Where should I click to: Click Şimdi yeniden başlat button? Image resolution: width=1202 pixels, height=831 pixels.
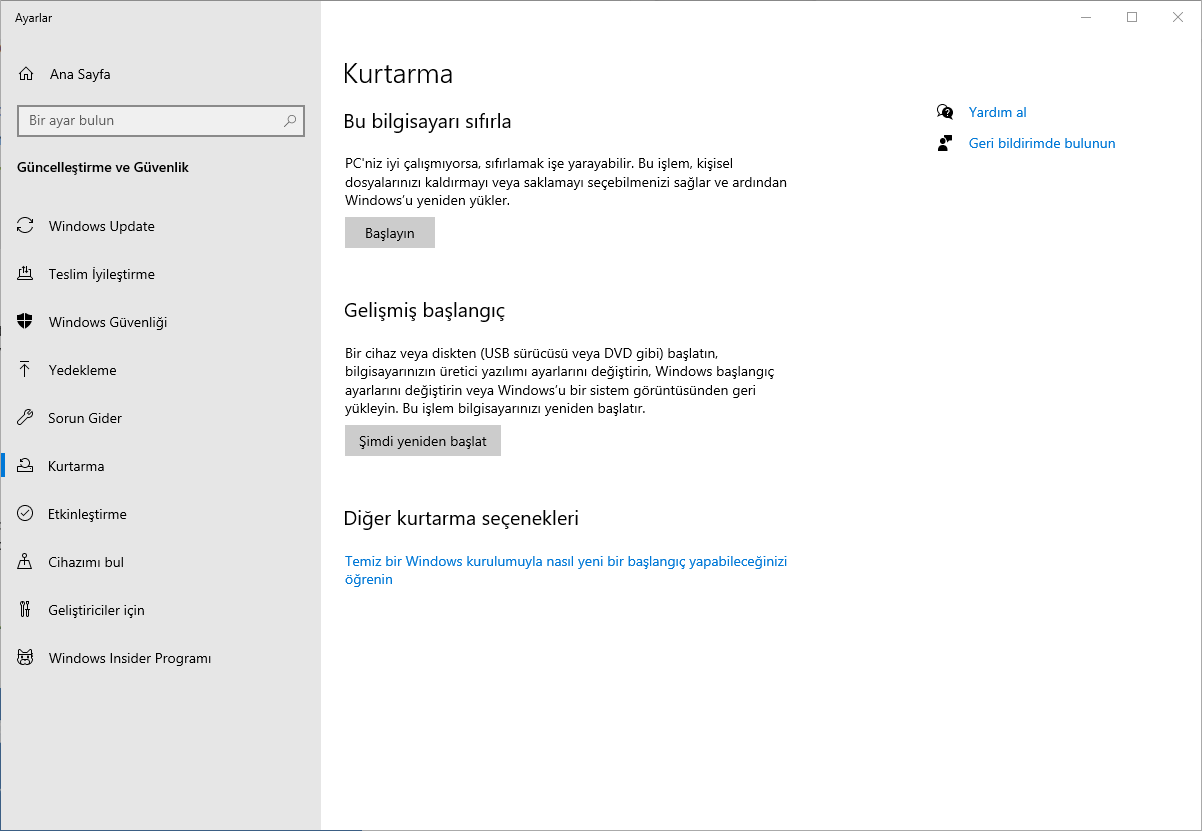point(423,441)
